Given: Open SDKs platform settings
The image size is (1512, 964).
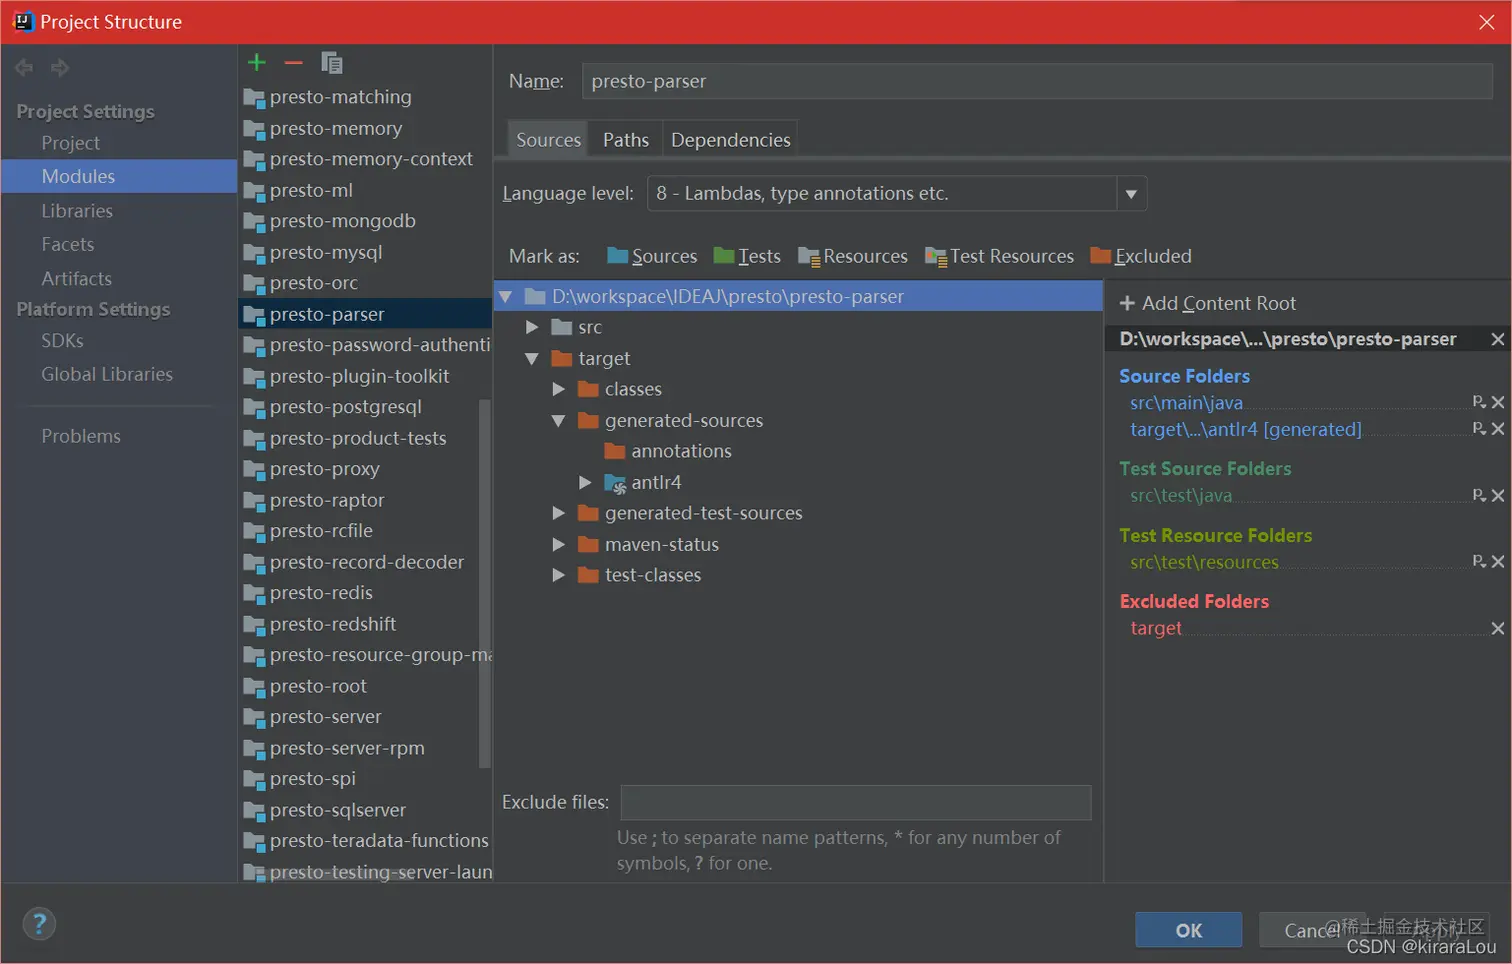Looking at the screenshot, I should pos(62,340).
